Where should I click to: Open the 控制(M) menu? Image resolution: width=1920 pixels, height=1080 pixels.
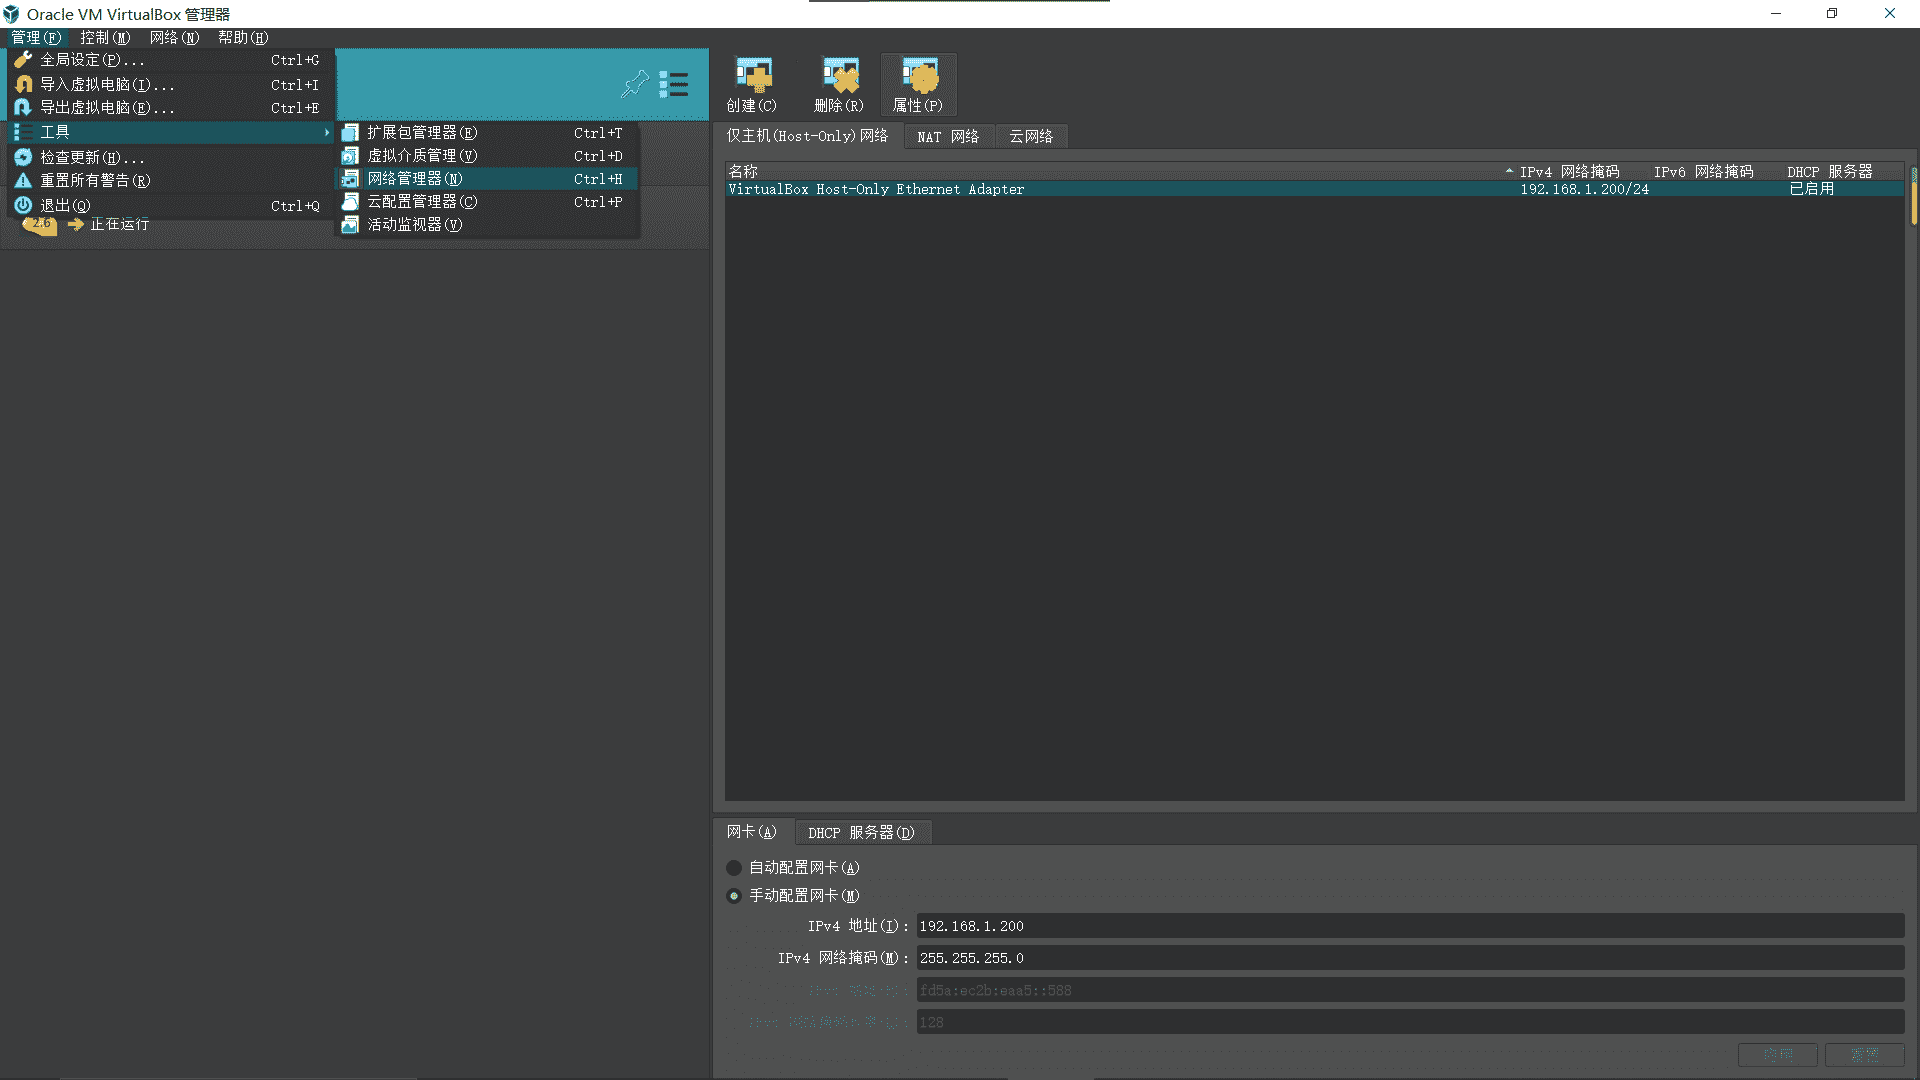[x=105, y=38]
